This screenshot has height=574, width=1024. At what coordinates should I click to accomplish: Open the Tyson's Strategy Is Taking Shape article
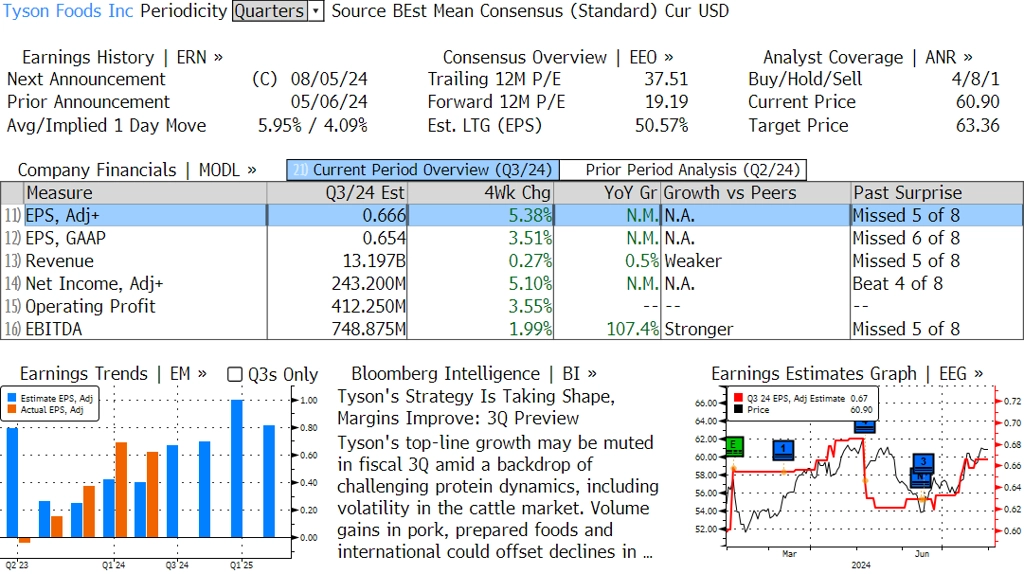click(476, 407)
